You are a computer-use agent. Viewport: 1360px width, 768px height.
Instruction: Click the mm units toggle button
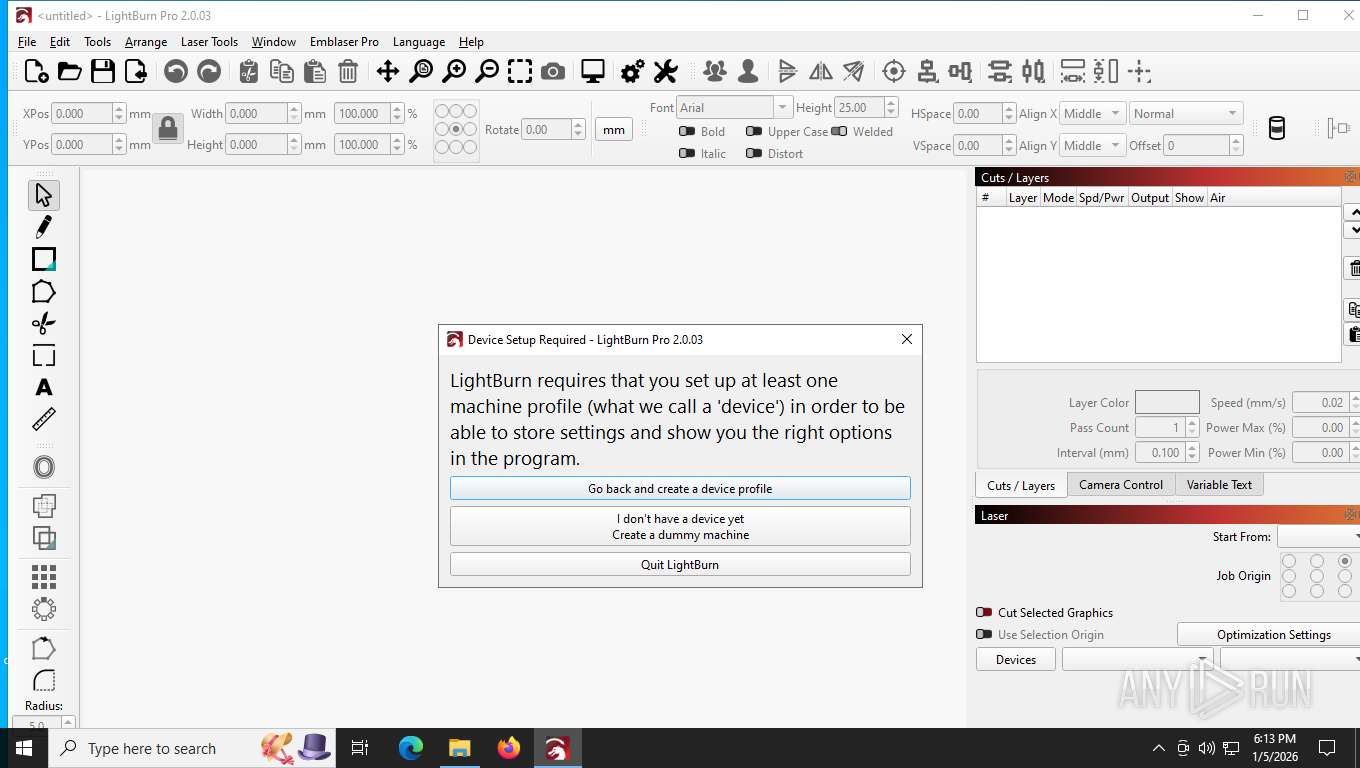[x=614, y=129]
